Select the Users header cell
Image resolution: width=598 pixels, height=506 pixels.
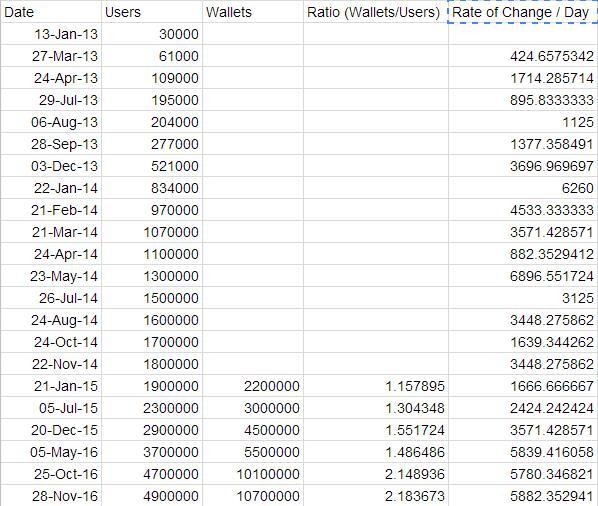[152, 12]
